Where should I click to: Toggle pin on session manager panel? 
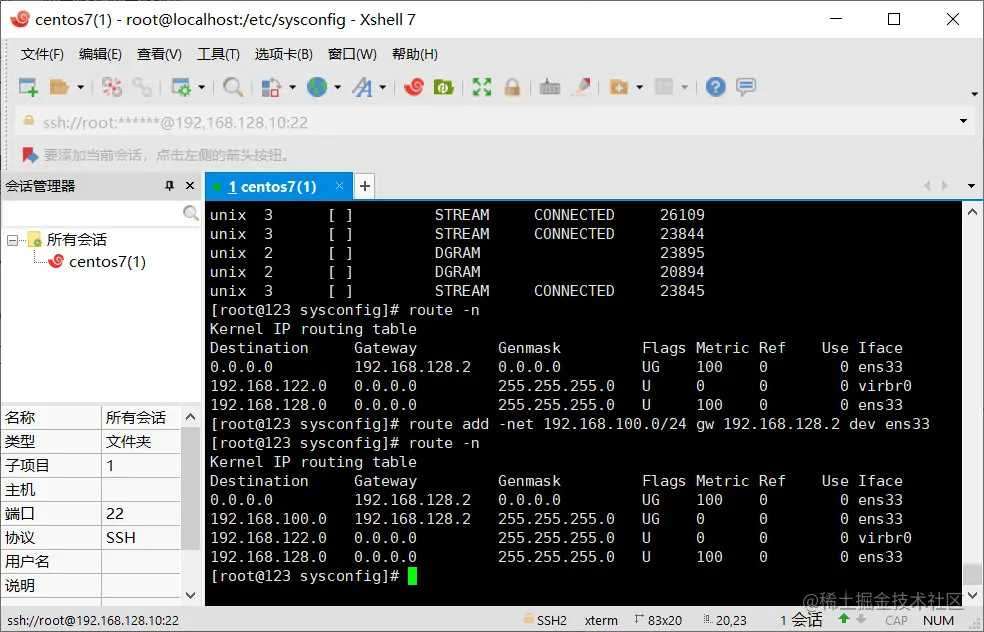[x=169, y=186]
